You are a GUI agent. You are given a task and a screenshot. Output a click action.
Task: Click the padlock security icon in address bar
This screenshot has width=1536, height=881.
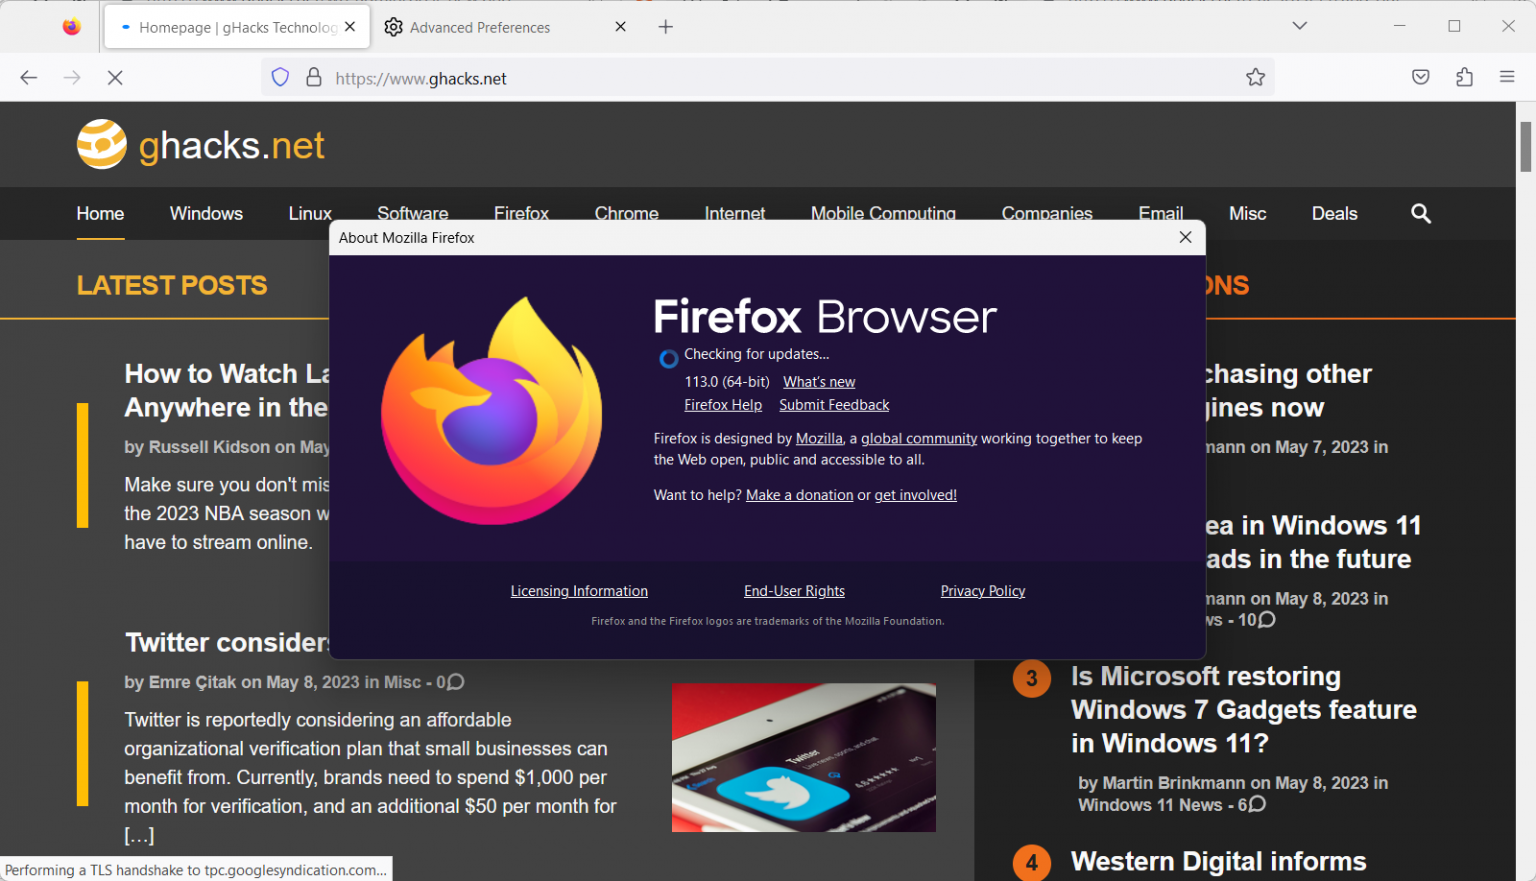[313, 77]
